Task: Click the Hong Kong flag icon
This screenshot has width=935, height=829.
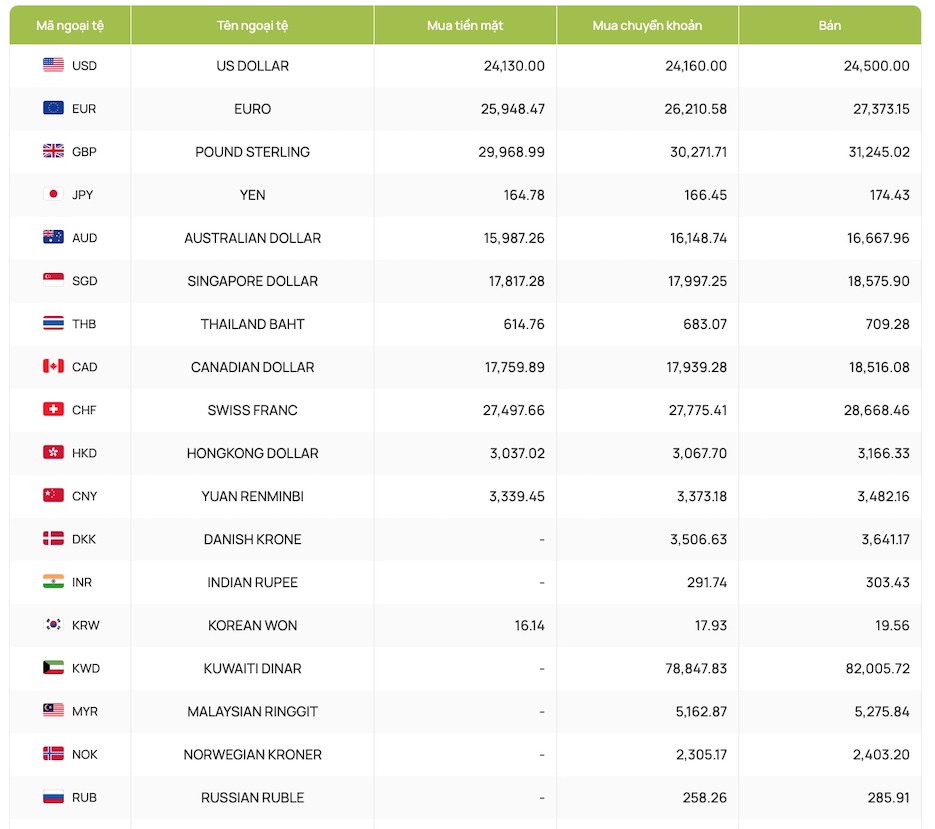Action: point(53,452)
